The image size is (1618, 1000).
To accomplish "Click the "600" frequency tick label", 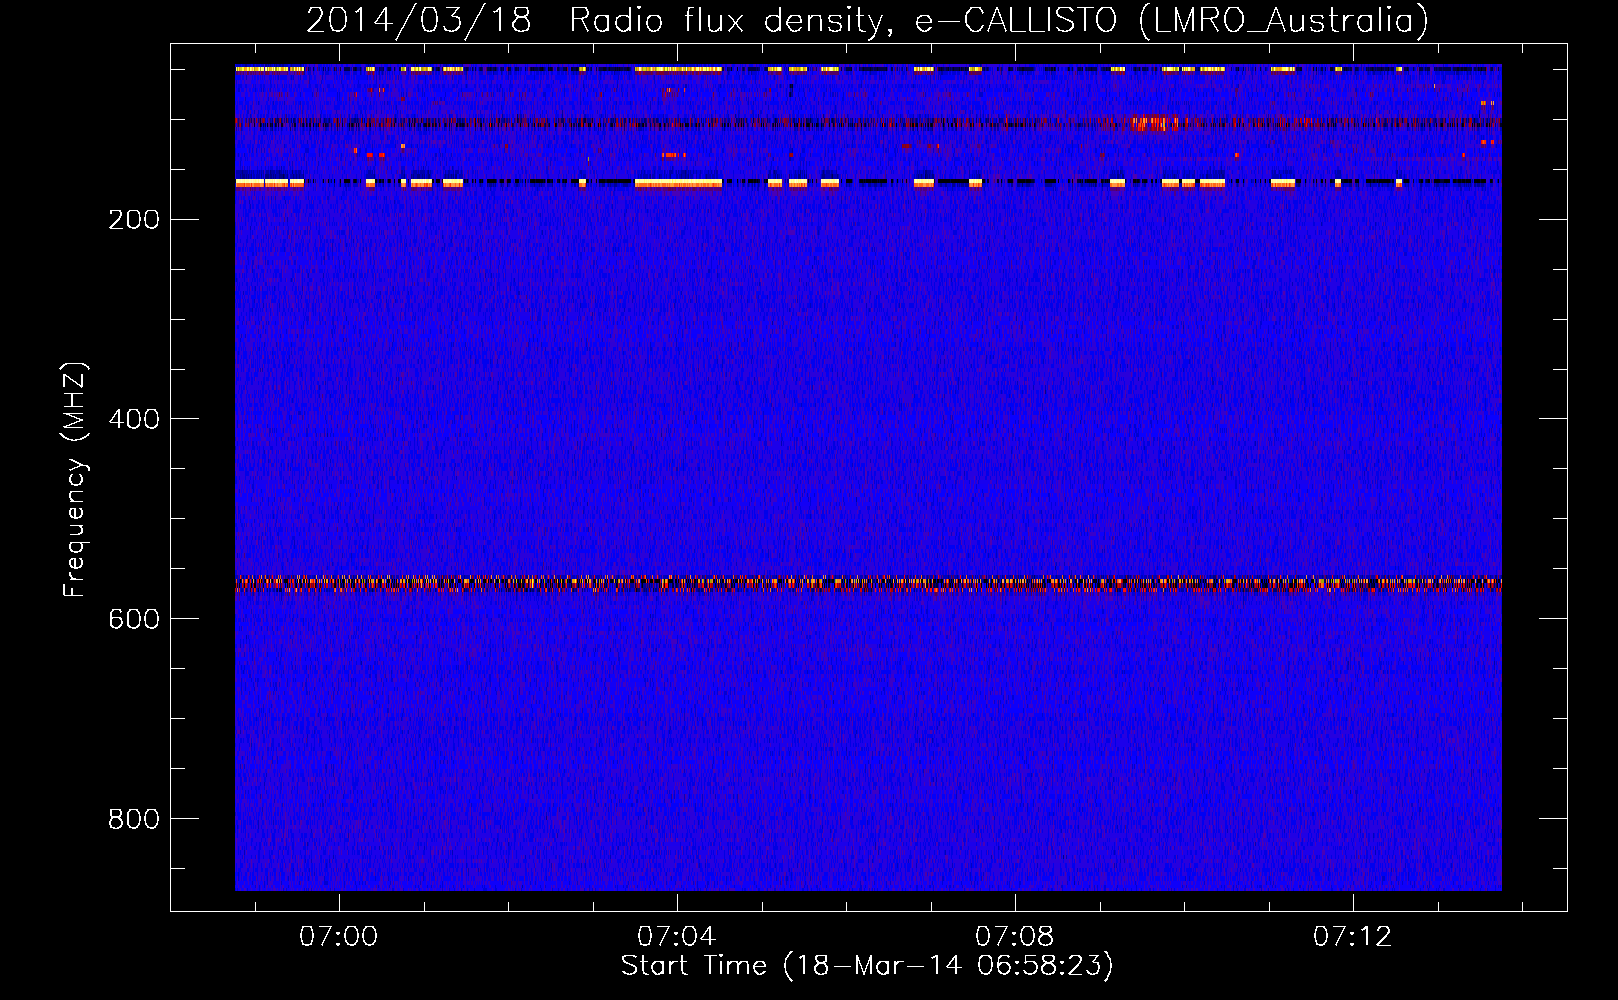I will click(x=134, y=619).
